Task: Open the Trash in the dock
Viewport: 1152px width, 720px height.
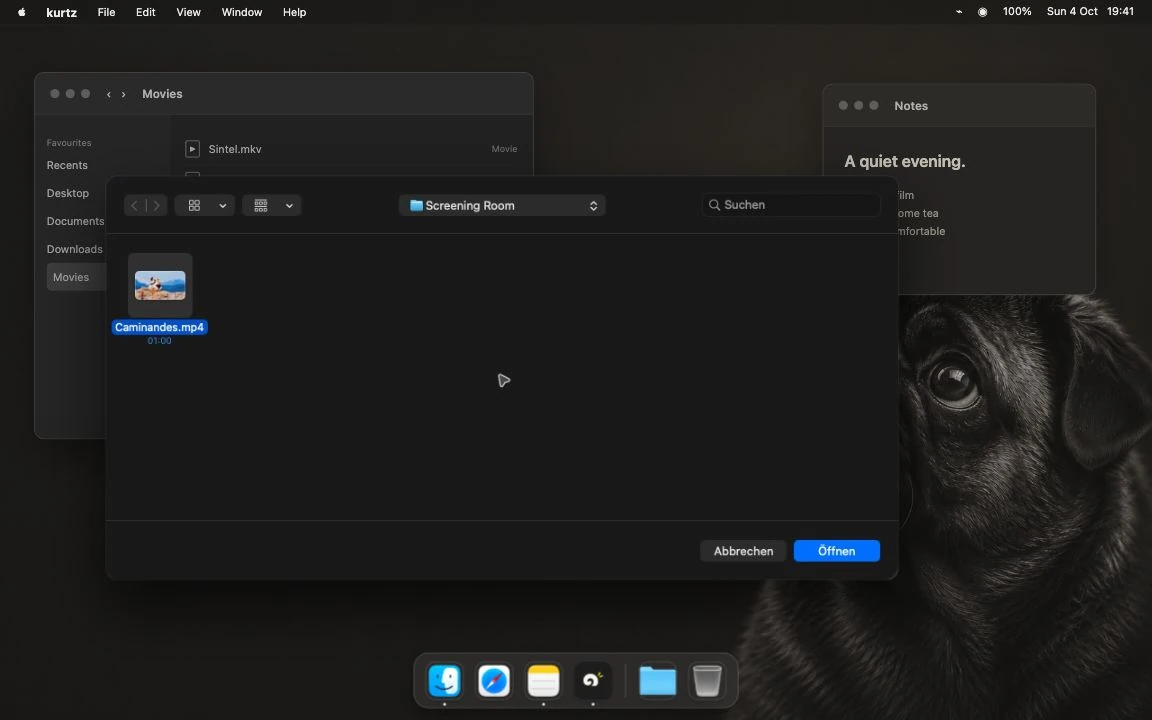Action: point(707,680)
